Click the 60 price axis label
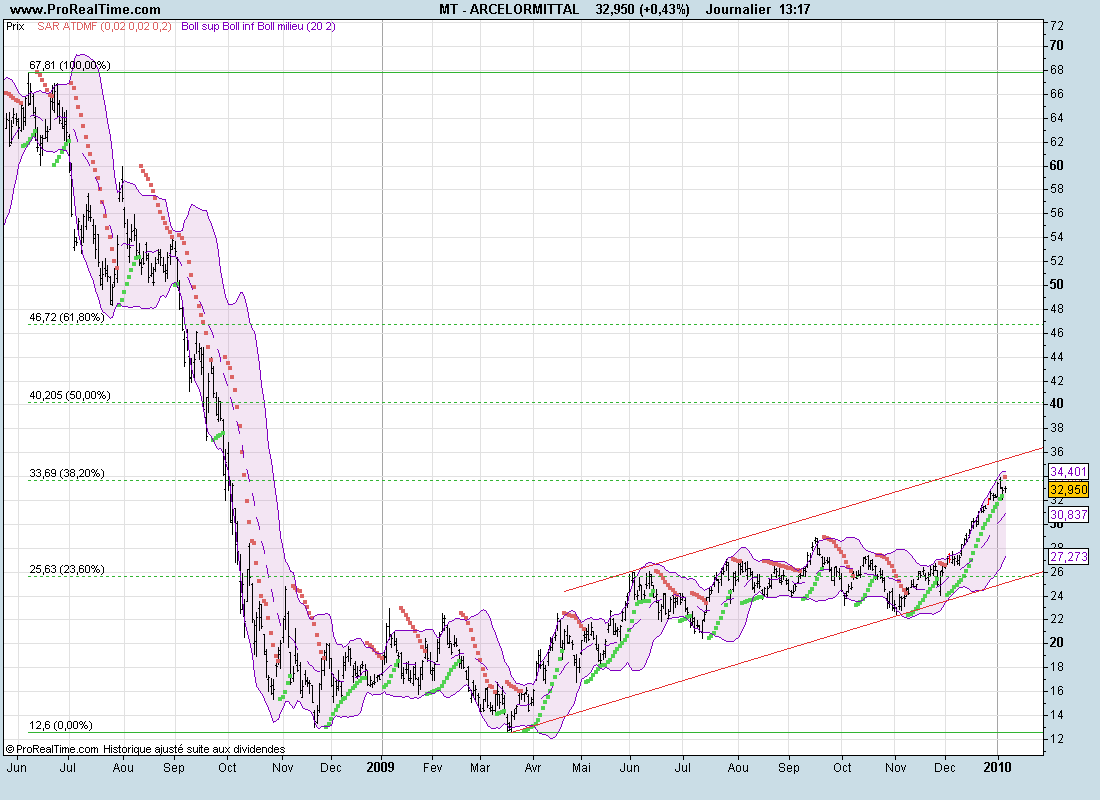The width and height of the screenshot is (1100, 800). [x=1056, y=166]
